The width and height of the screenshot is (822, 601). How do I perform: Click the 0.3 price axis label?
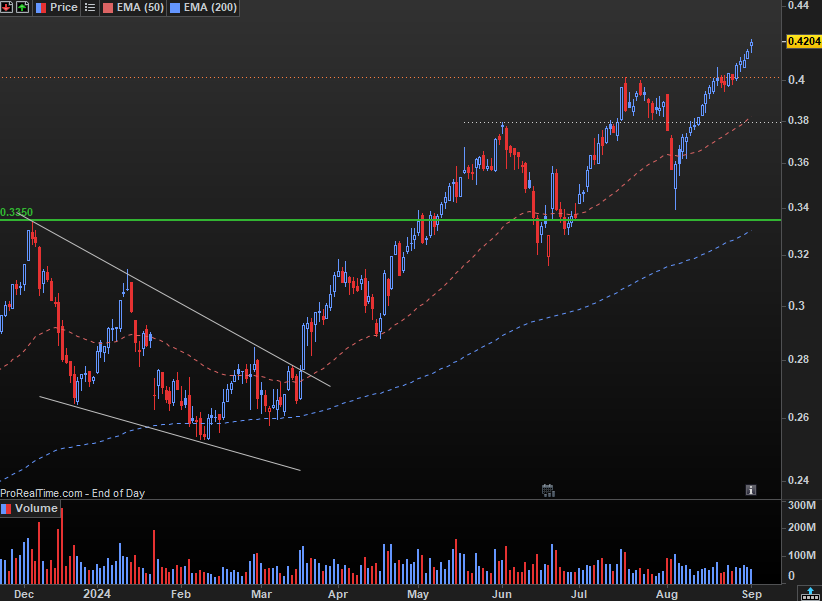click(796, 306)
